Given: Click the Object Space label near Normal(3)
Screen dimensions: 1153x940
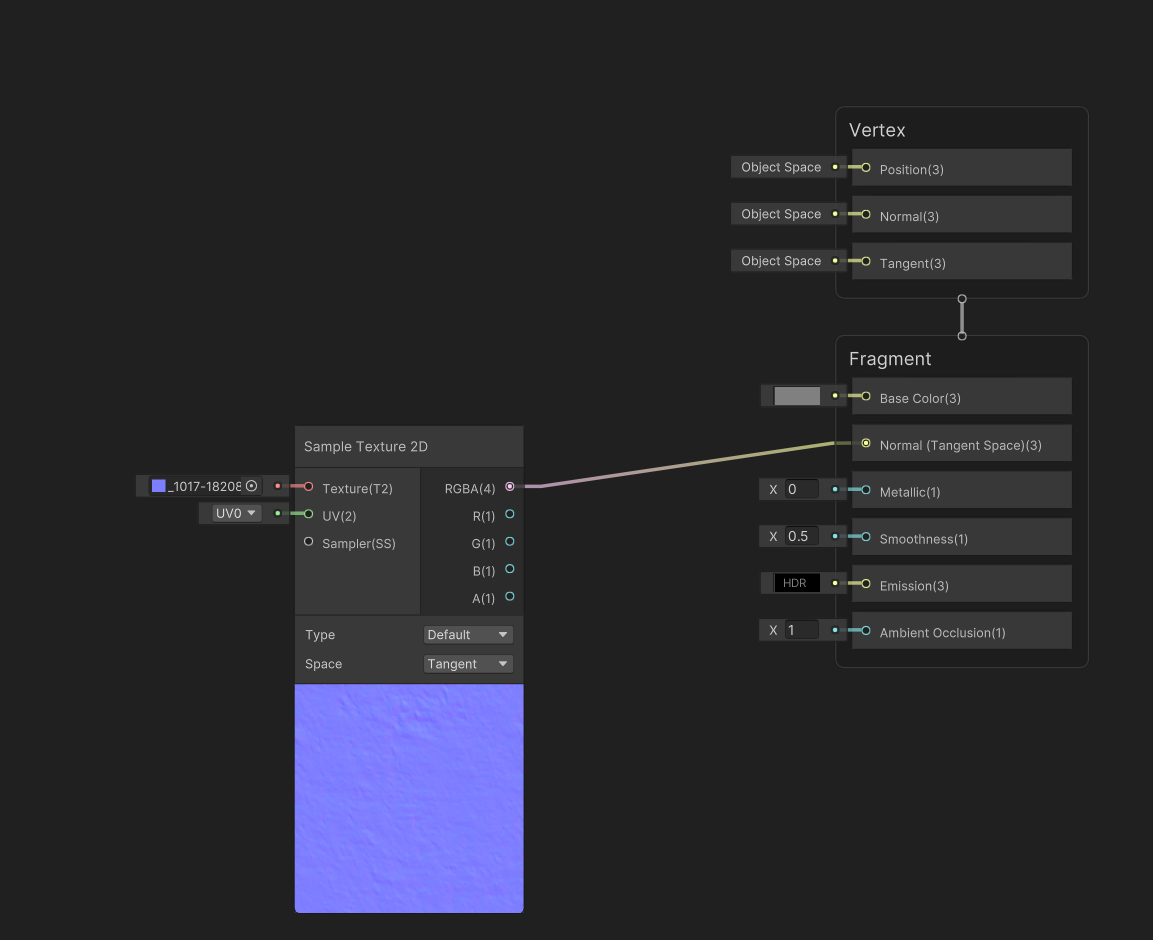Looking at the screenshot, I should click(x=783, y=213).
